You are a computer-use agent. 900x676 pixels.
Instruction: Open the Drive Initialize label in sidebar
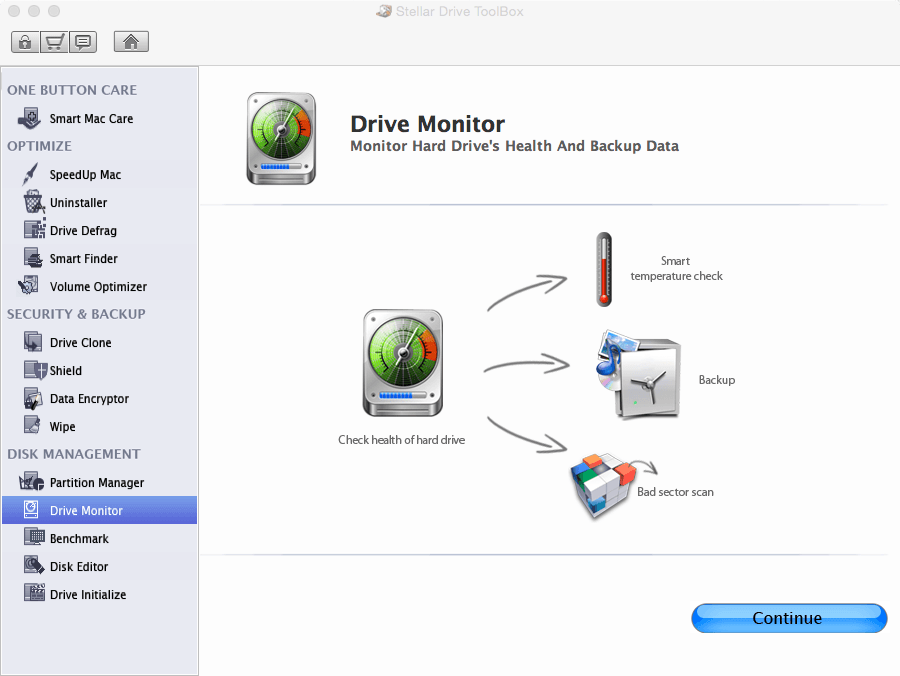coord(88,595)
